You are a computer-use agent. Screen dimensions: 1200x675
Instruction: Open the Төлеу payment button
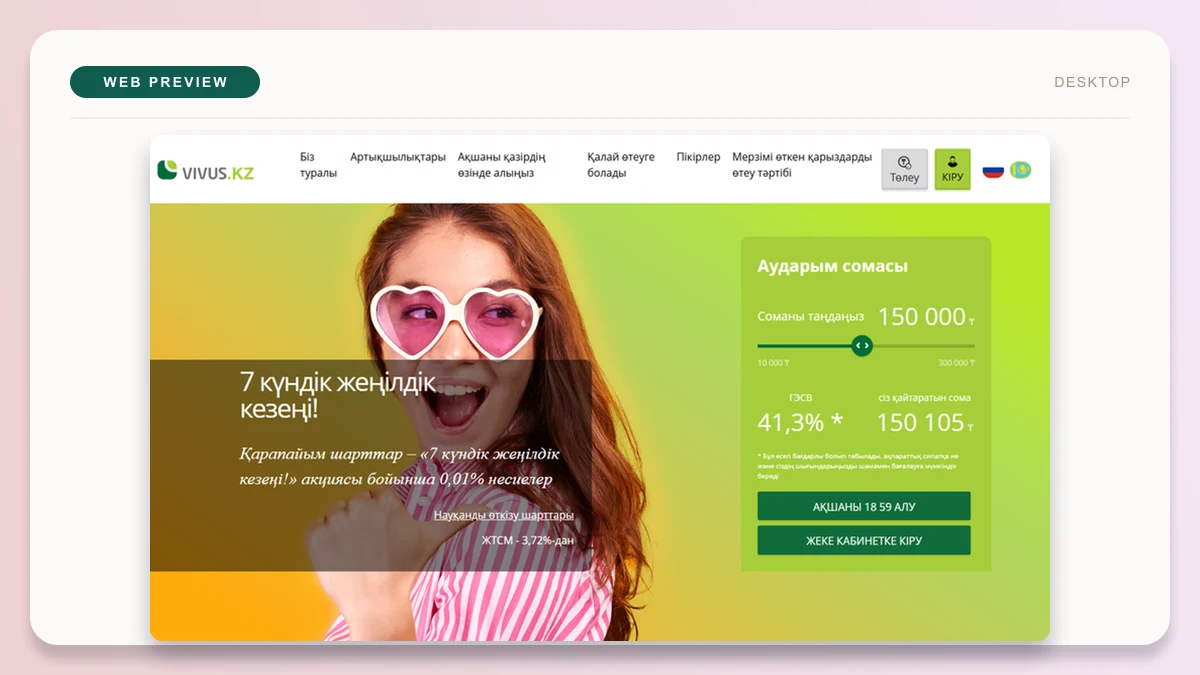click(x=904, y=170)
